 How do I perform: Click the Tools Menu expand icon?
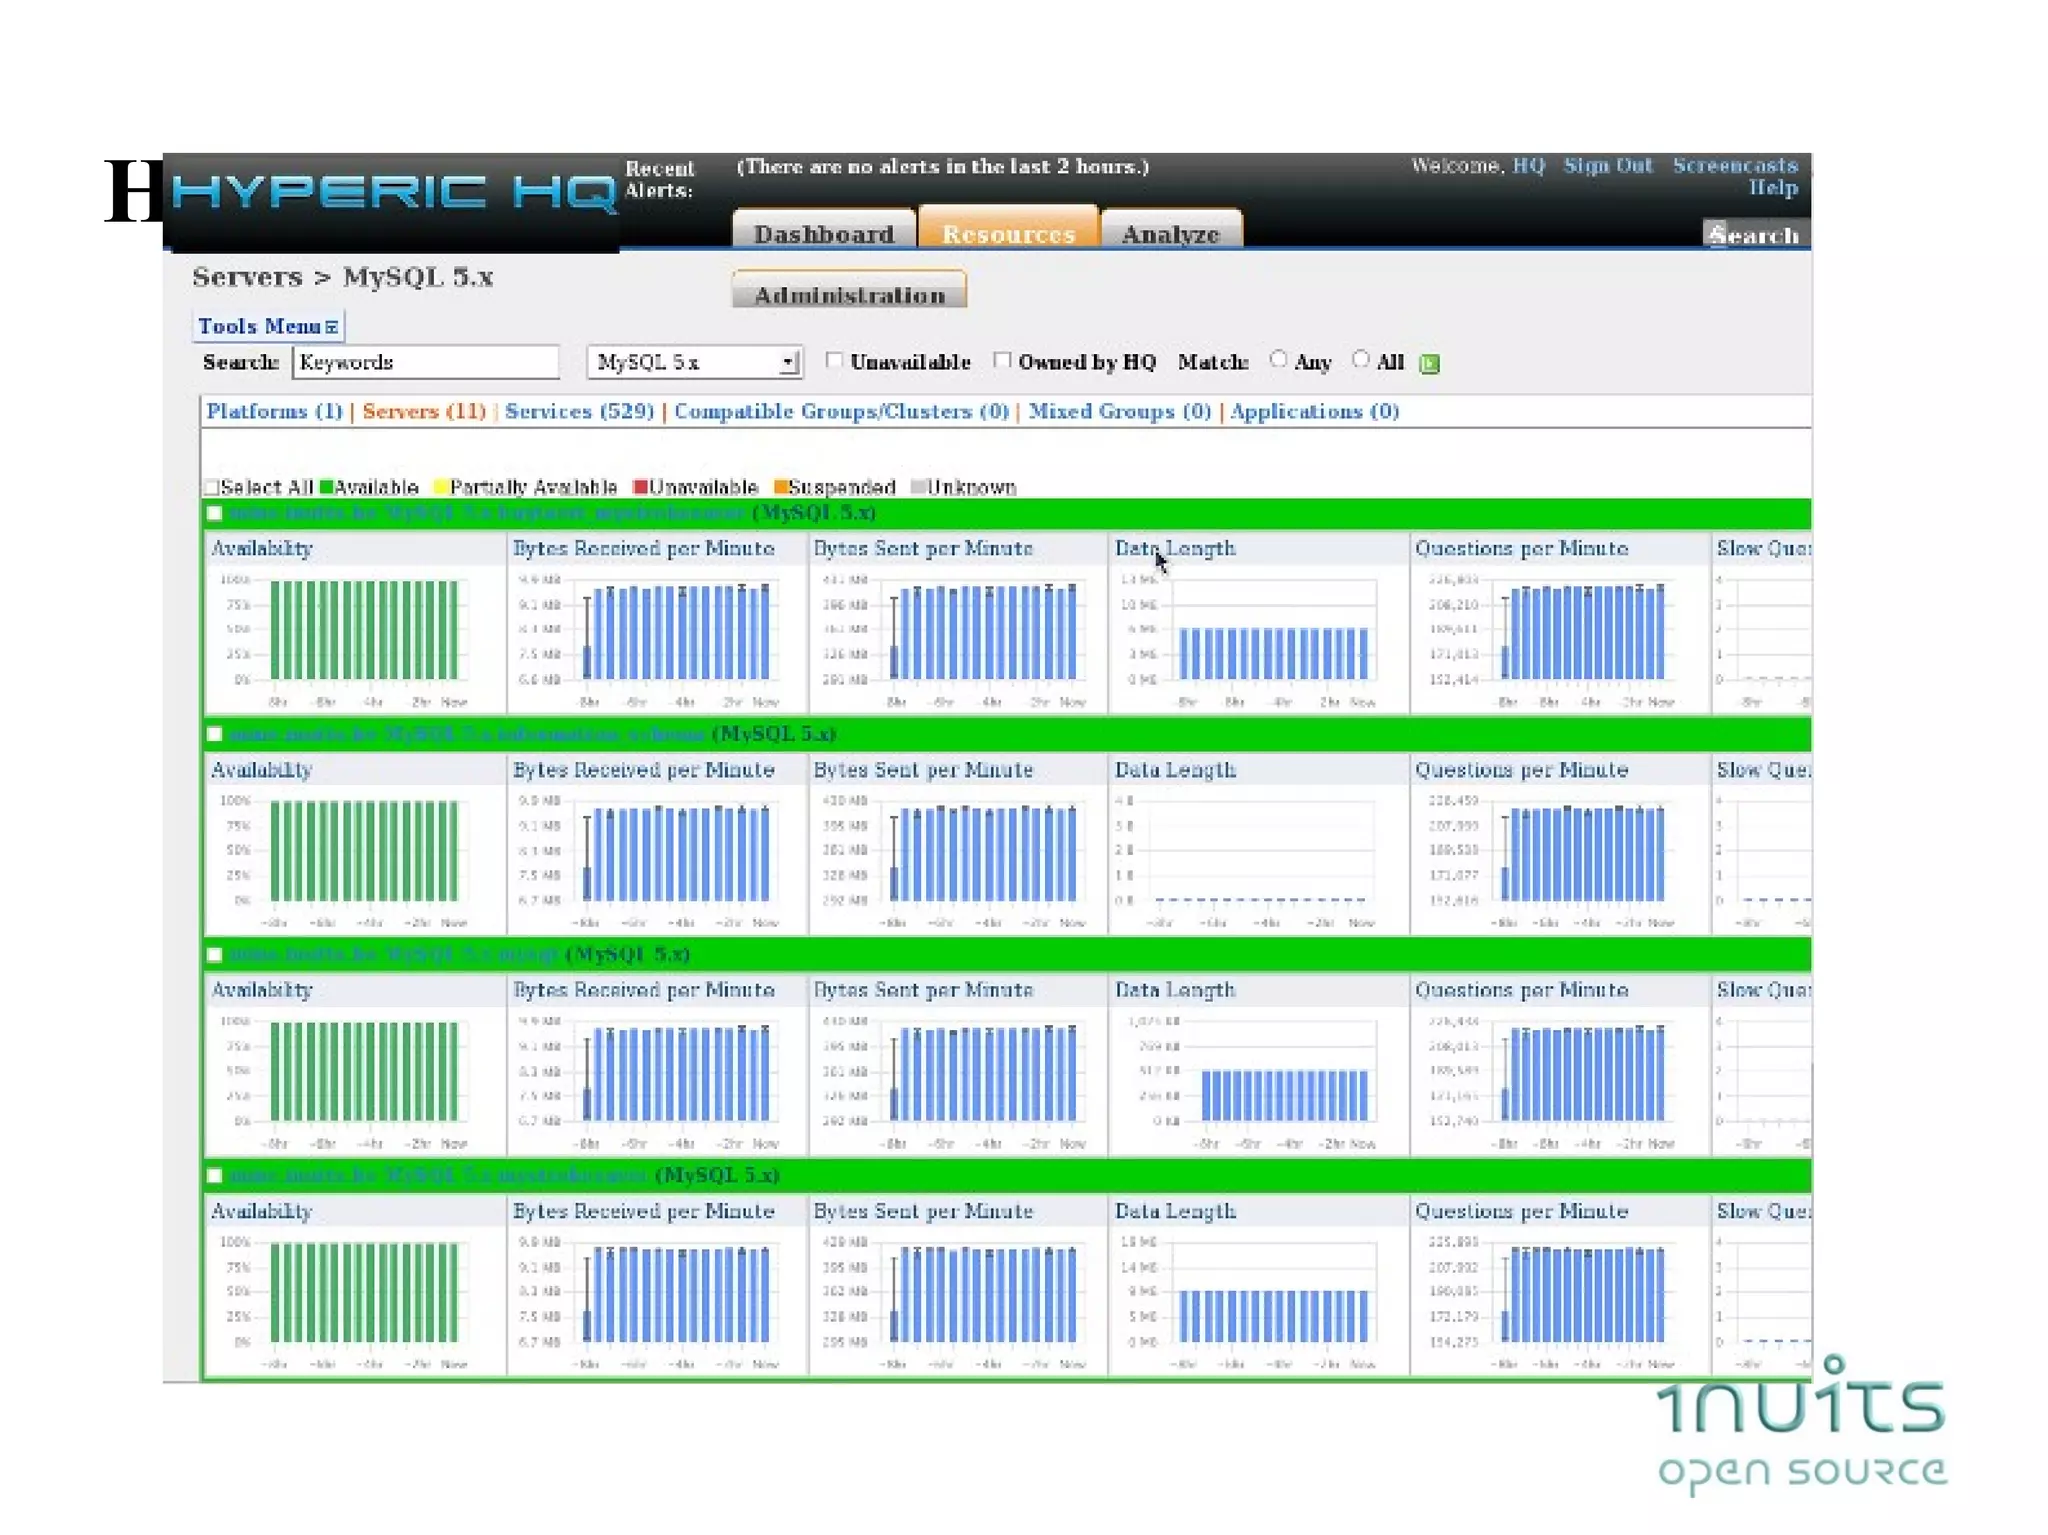tap(332, 327)
